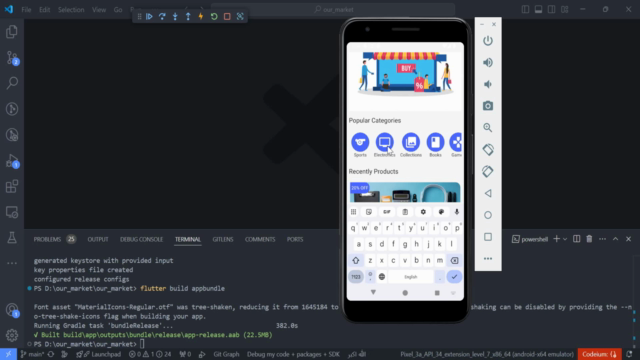Open Codeium status bar item
The image size is (640, 360).
[x=599, y=354]
